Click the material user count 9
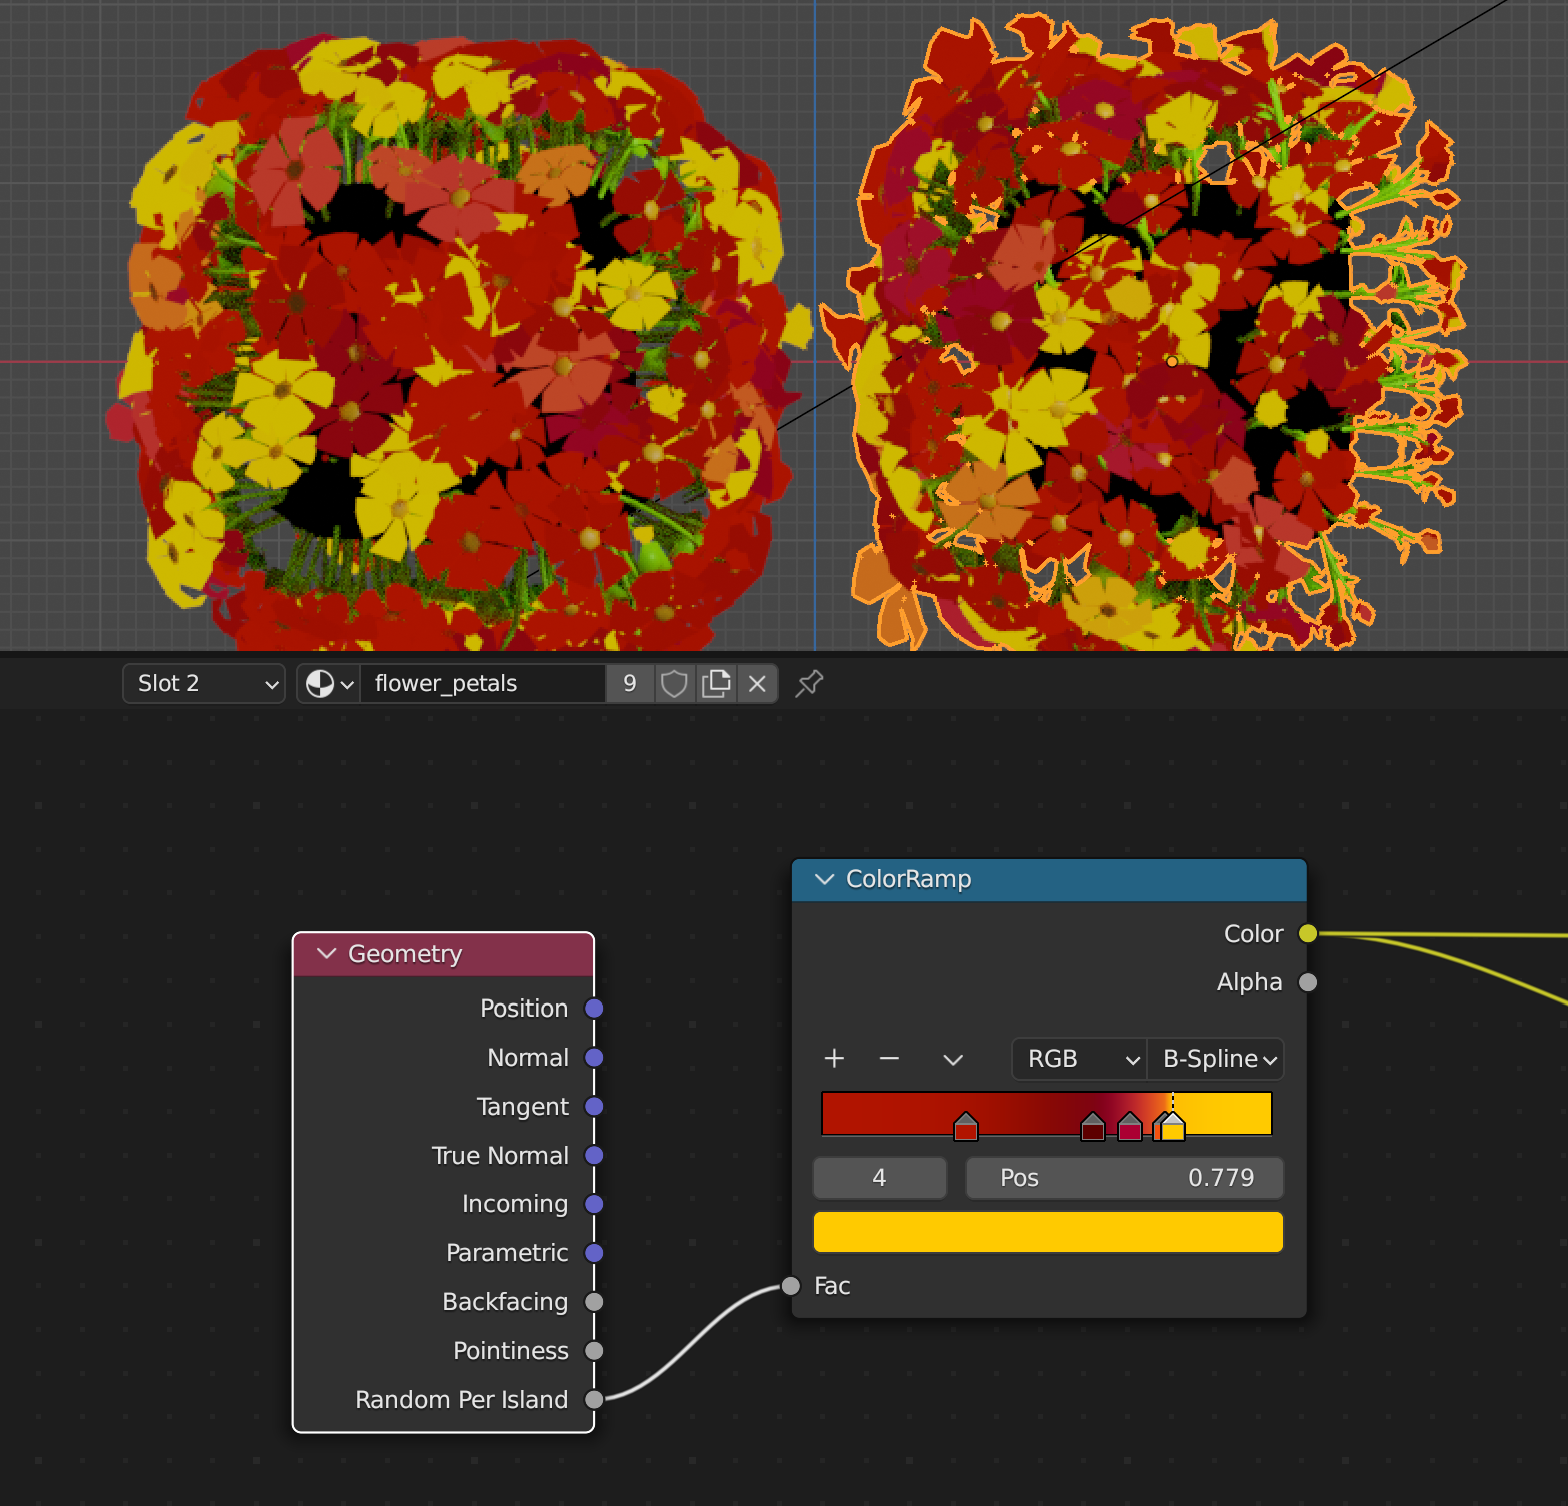Image resolution: width=1568 pixels, height=1506 pixels. tap(630, 683)
